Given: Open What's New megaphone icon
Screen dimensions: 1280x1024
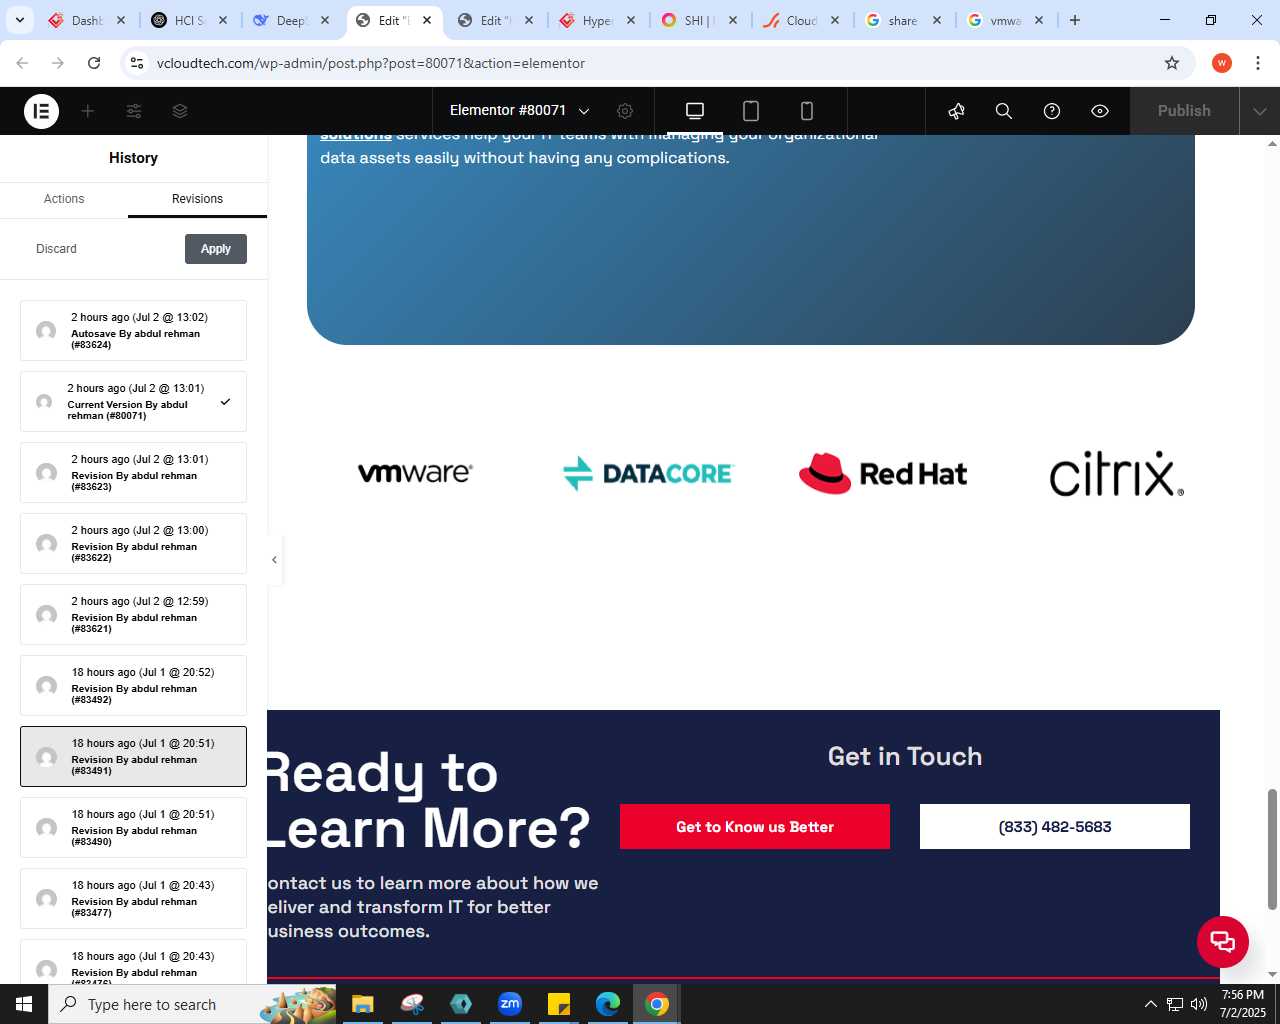Looking at the screenshot, I should pos(957,111).
